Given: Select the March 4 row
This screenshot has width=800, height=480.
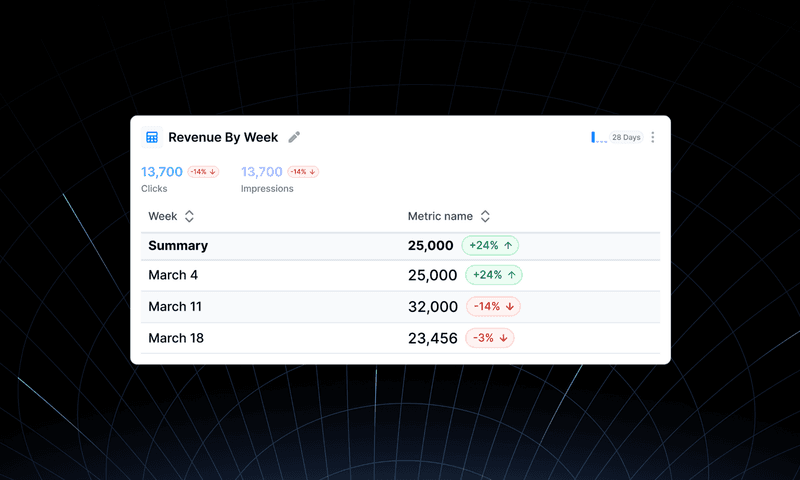Looking at the screenshot, I should [401, 275].
